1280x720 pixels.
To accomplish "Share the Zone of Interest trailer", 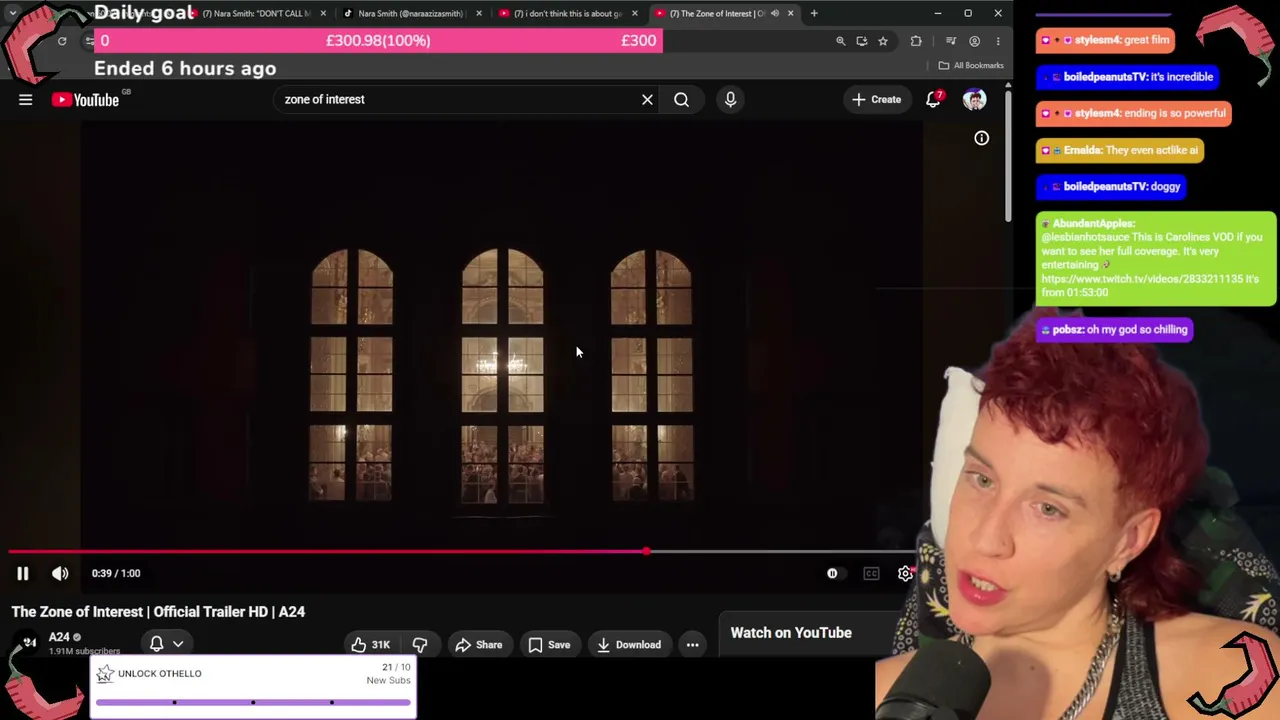I will [478, 645].
